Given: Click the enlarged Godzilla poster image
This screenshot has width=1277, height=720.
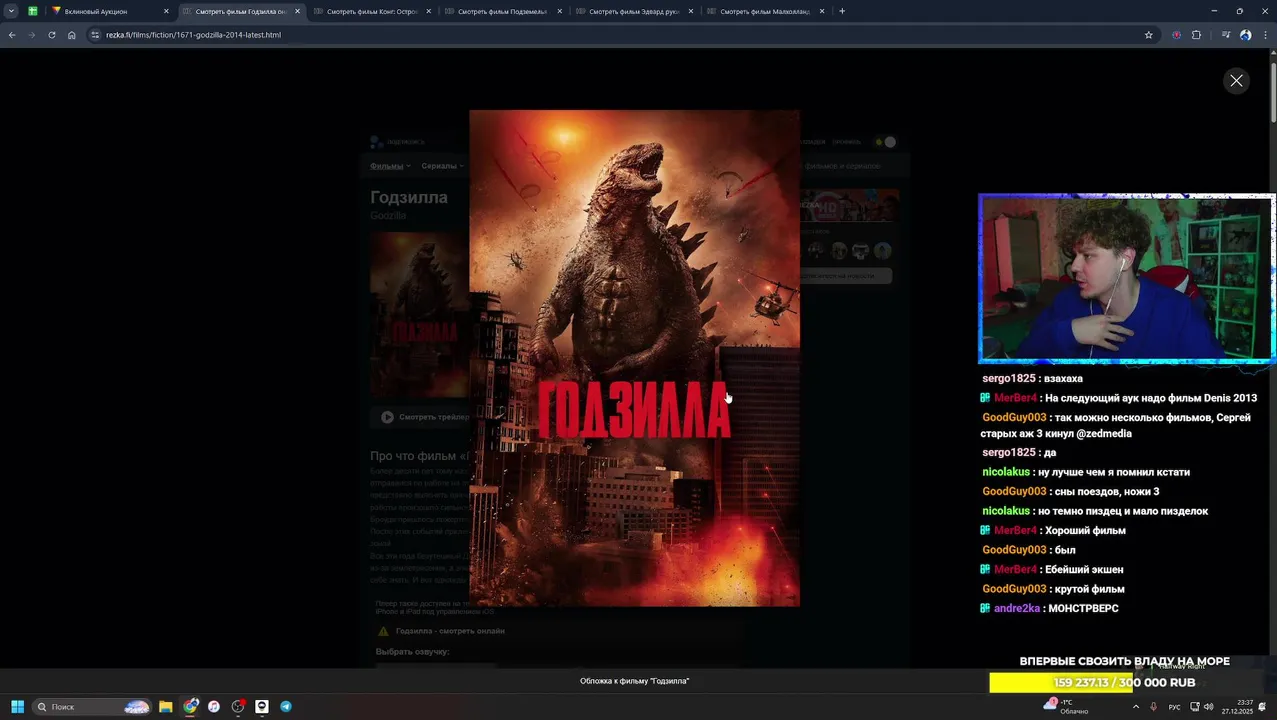Looking at the screenshot, I should coord(634,358).
